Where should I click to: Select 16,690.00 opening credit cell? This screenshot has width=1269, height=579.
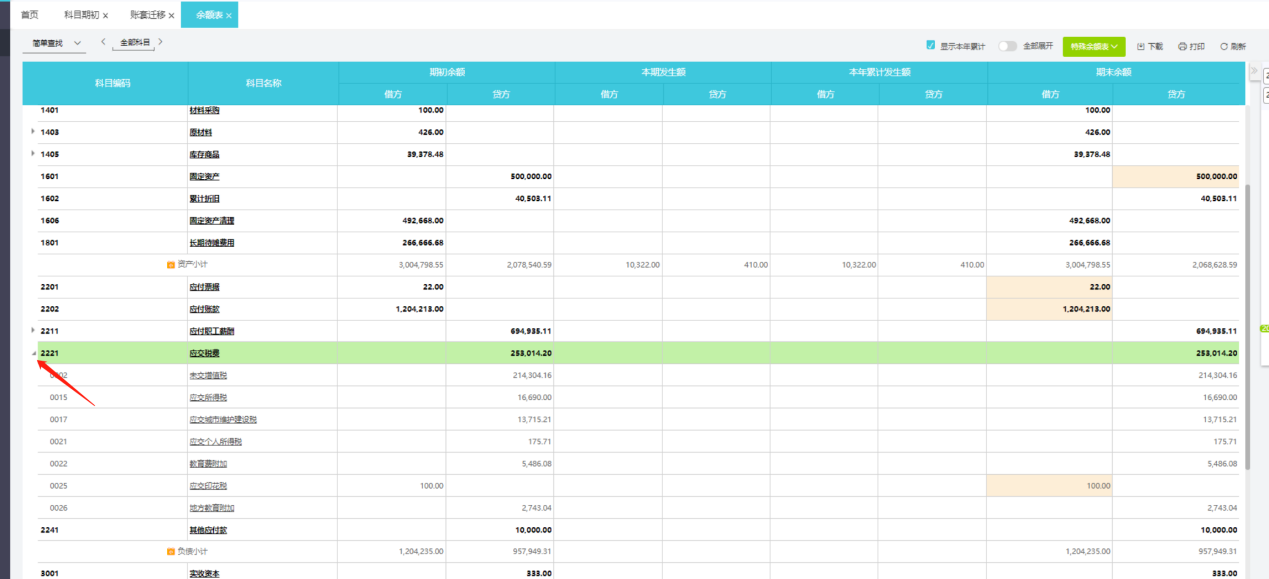coord(500,397)
